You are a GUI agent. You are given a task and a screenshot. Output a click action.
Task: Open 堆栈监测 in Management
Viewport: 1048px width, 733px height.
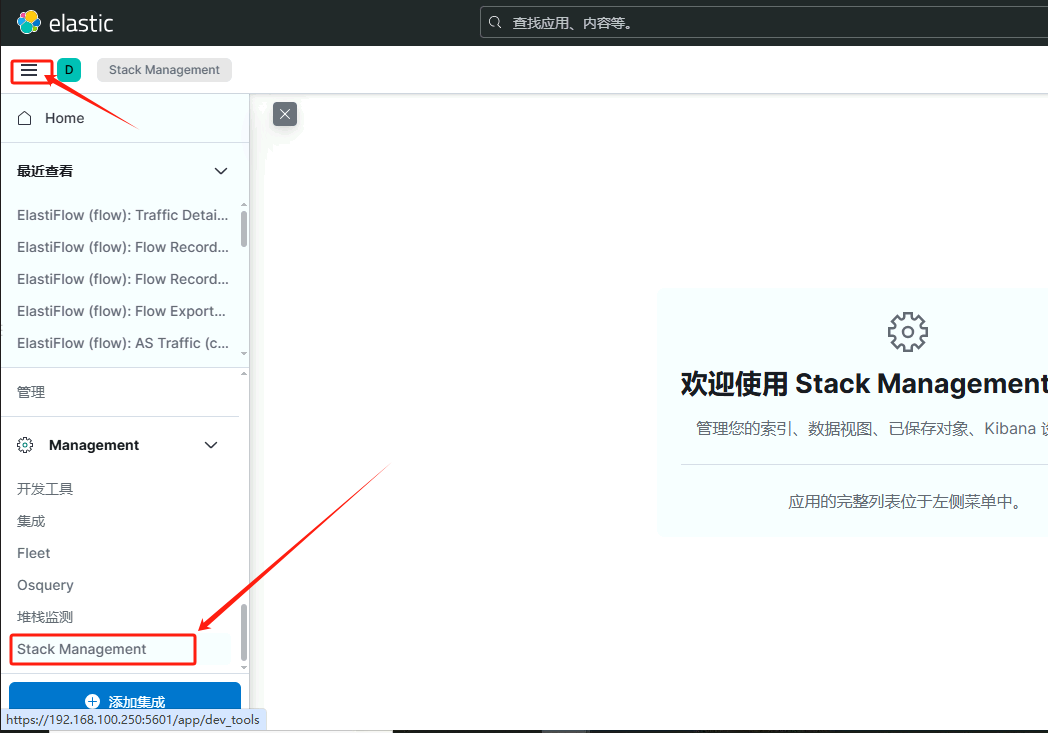click(x=45, y=617)
